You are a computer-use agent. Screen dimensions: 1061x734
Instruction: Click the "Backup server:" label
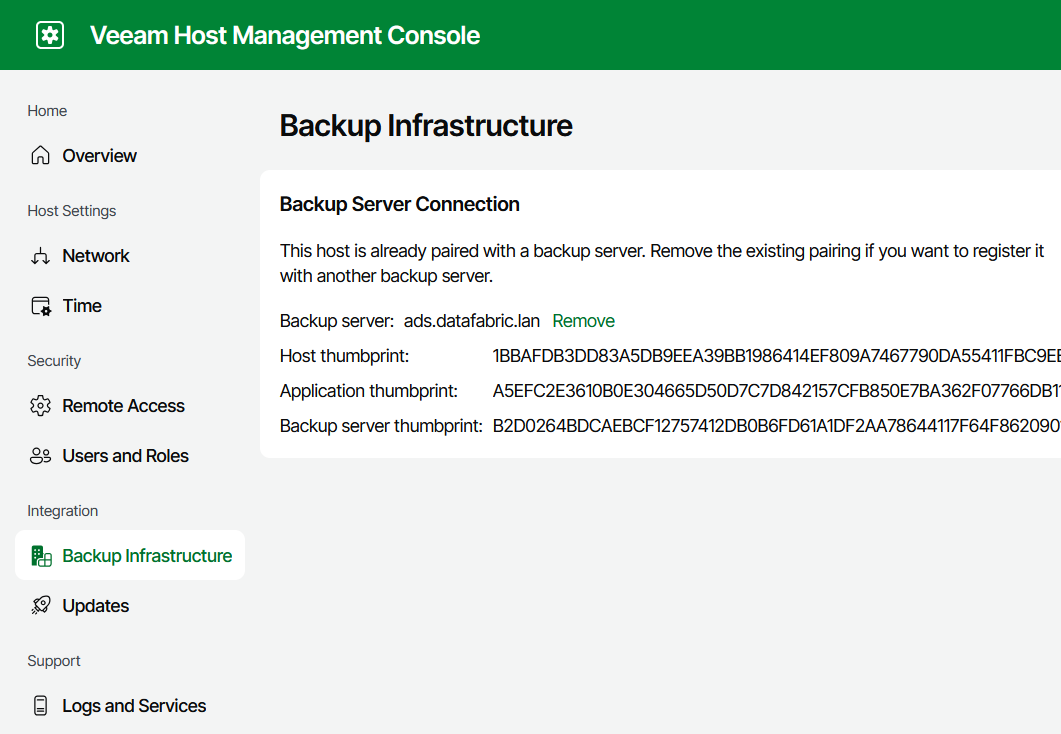pyautogui.click(x=337, y=321)
